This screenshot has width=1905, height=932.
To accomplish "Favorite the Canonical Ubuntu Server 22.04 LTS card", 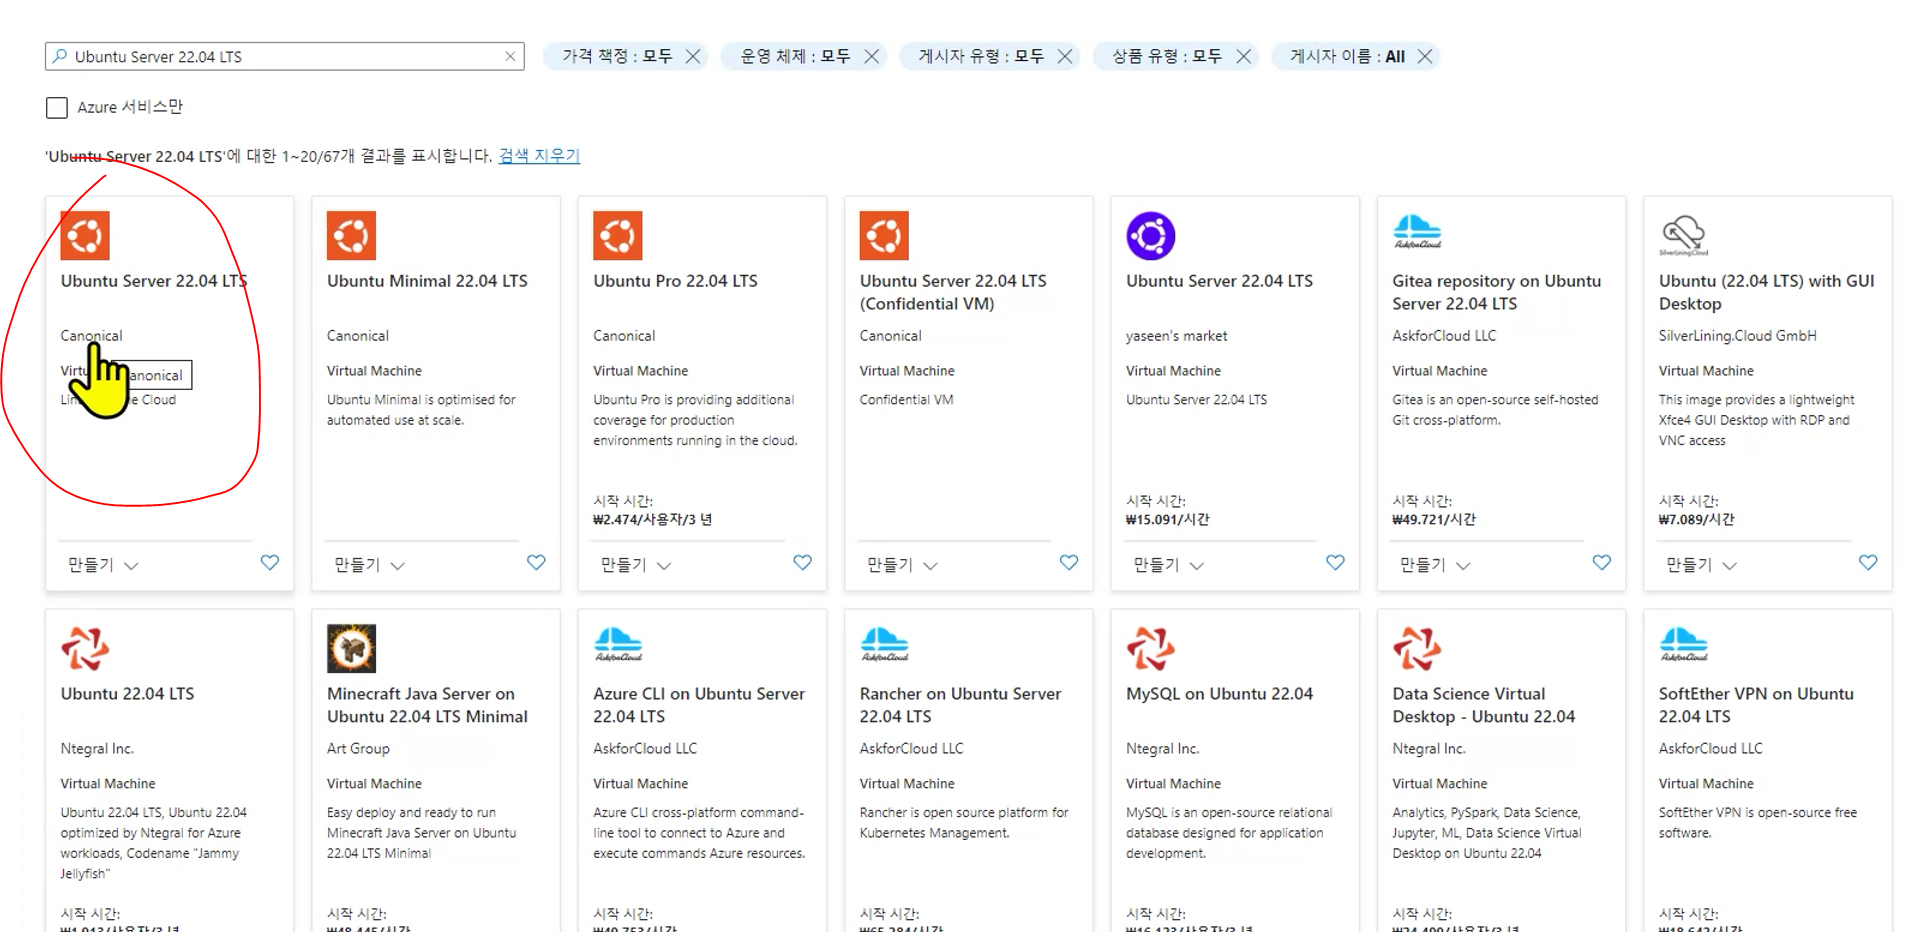I will (270, 563).
